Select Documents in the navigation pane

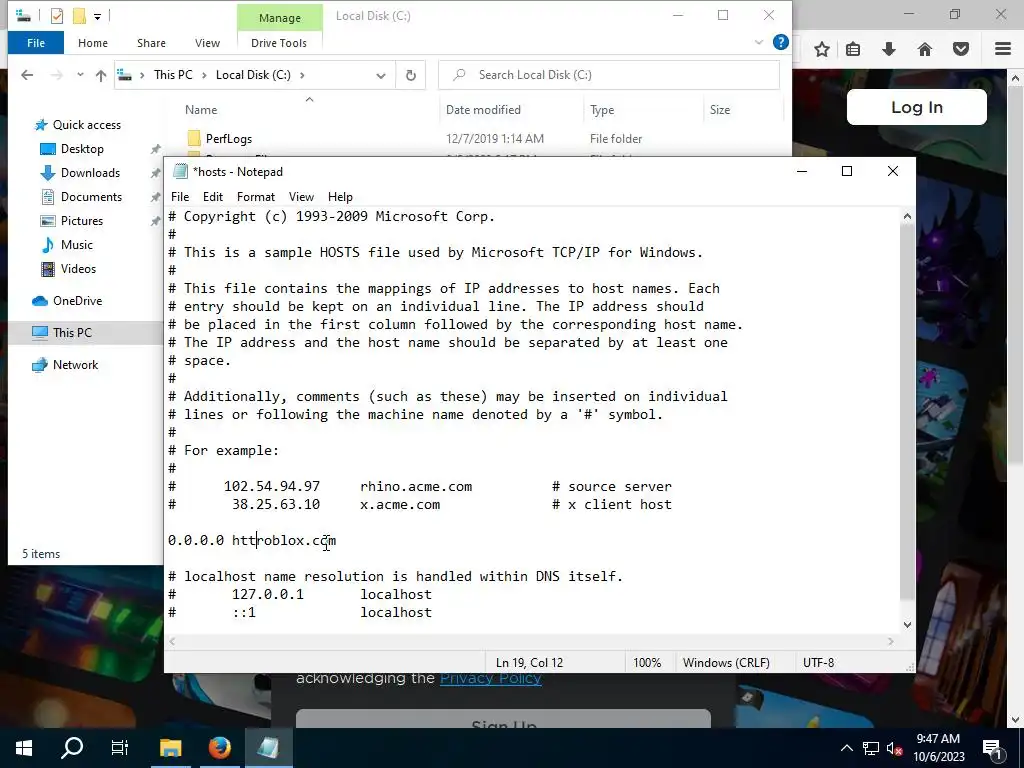point(91,197)
